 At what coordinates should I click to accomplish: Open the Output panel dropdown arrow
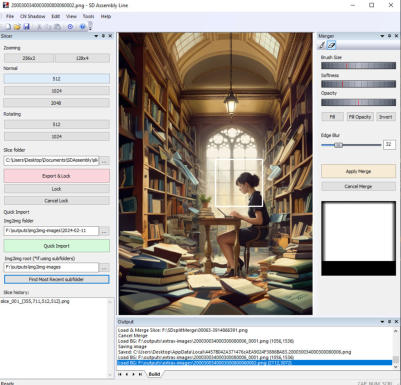pos(382,322)
